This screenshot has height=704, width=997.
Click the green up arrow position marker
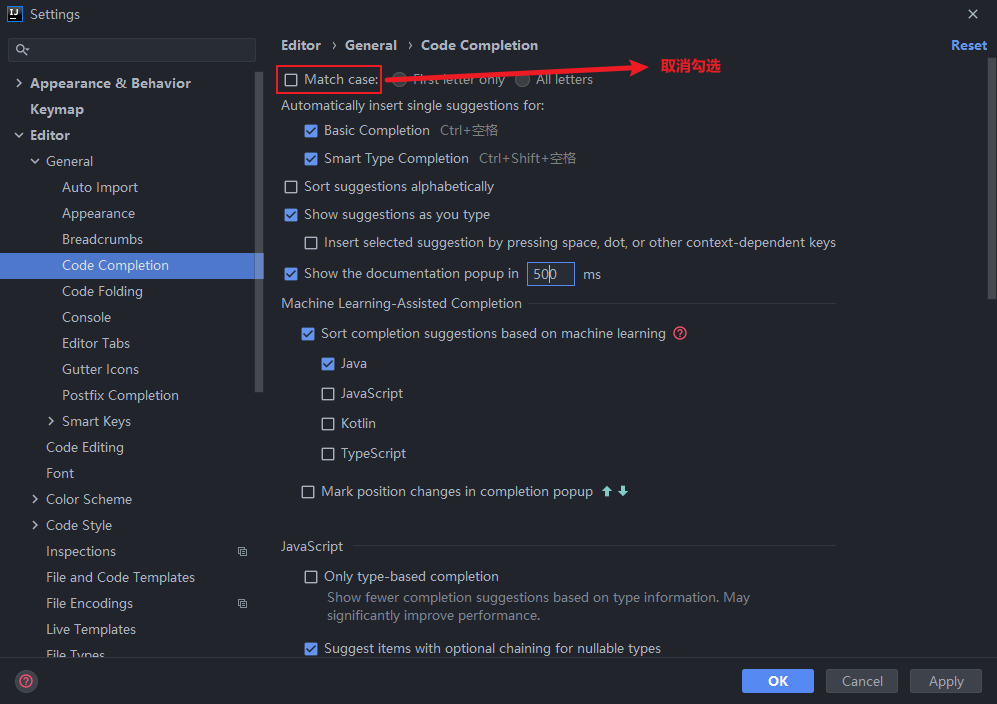click(607, 491)
